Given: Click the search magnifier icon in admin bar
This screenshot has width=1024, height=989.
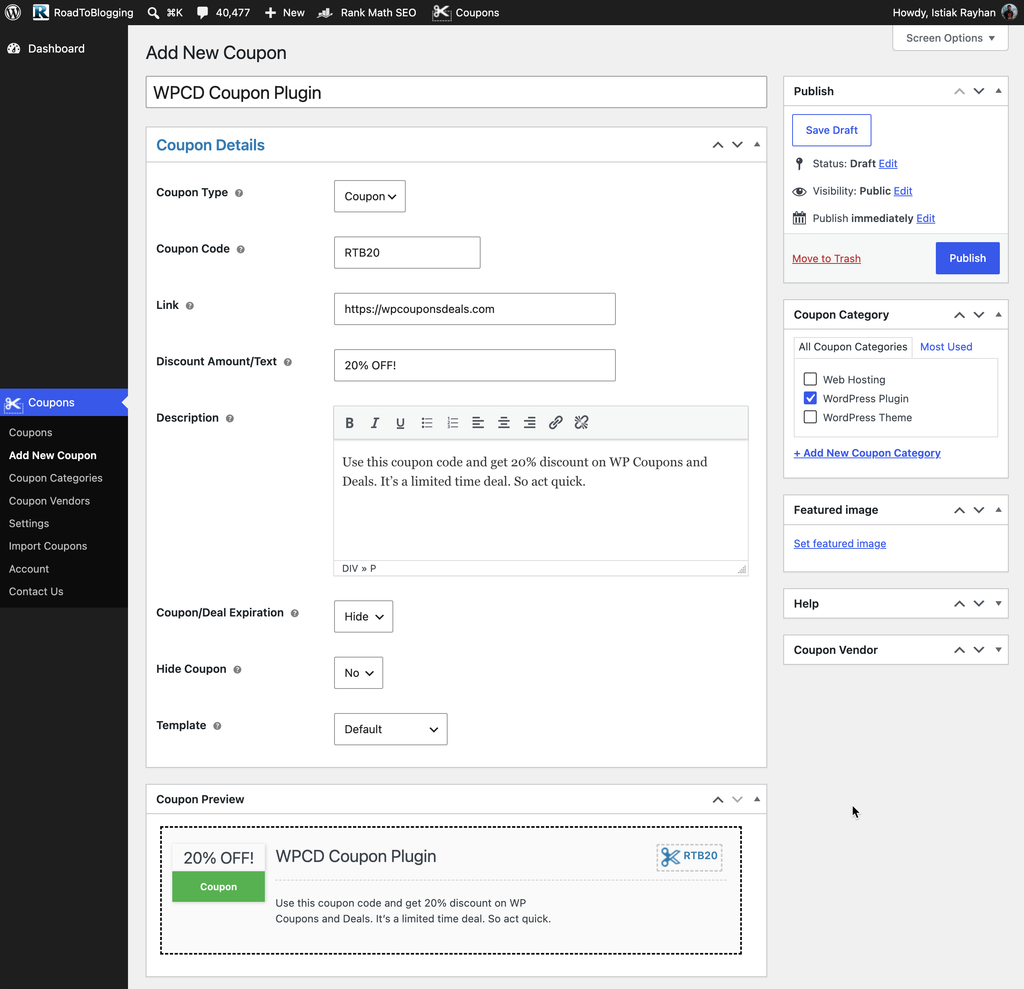Looking at the screenshot, I should (153, 12).
